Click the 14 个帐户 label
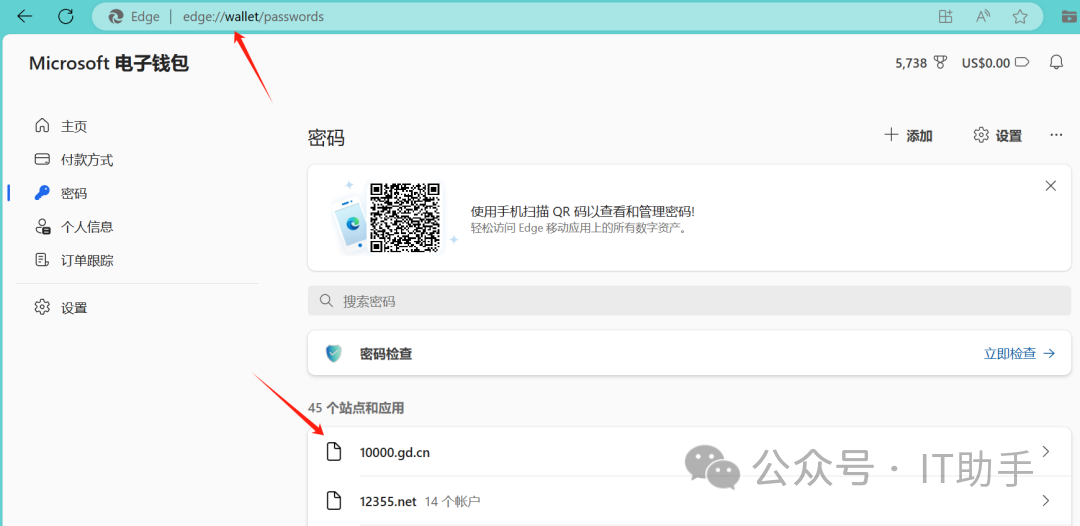1080x526 pixels. tap(452, 501)
